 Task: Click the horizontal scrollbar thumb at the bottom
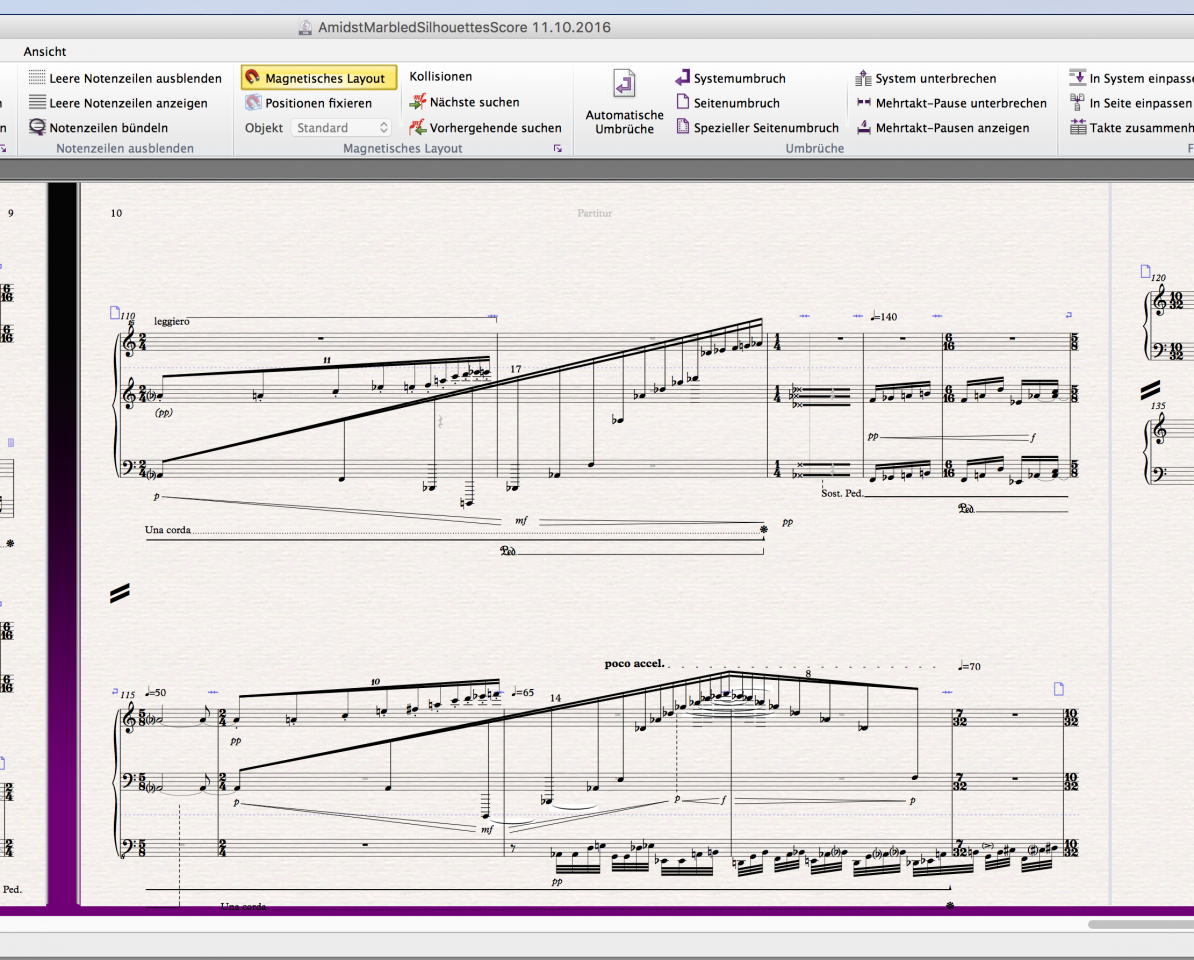[x=1141, y=924]
